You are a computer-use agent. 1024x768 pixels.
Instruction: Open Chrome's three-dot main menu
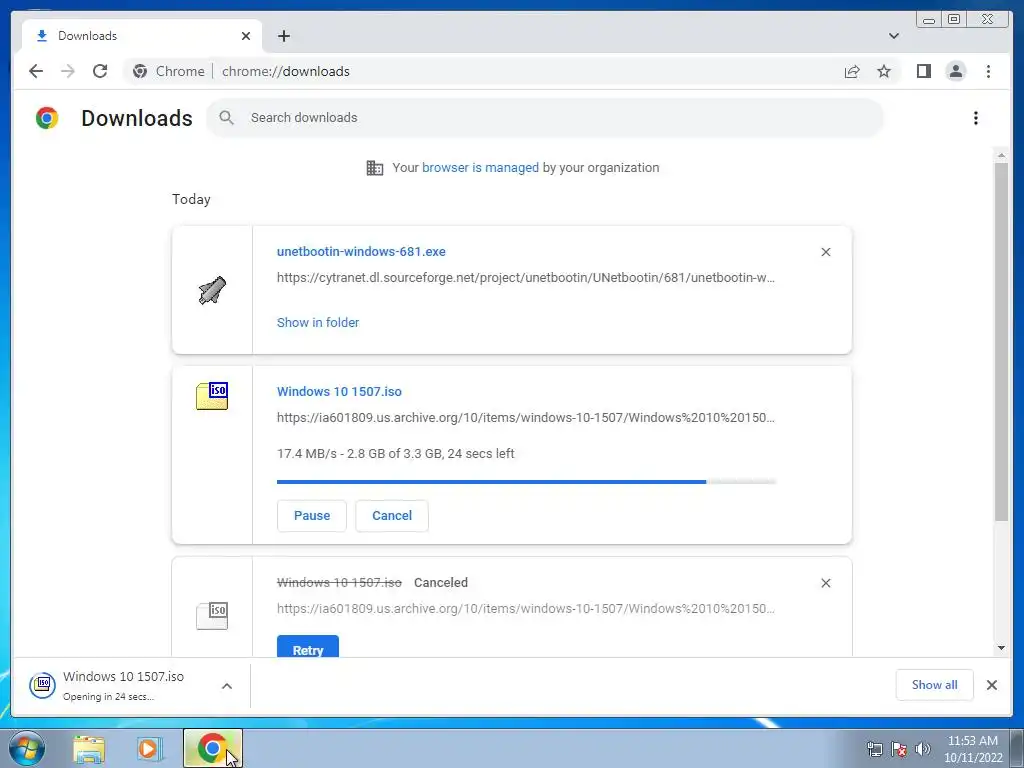988,71
